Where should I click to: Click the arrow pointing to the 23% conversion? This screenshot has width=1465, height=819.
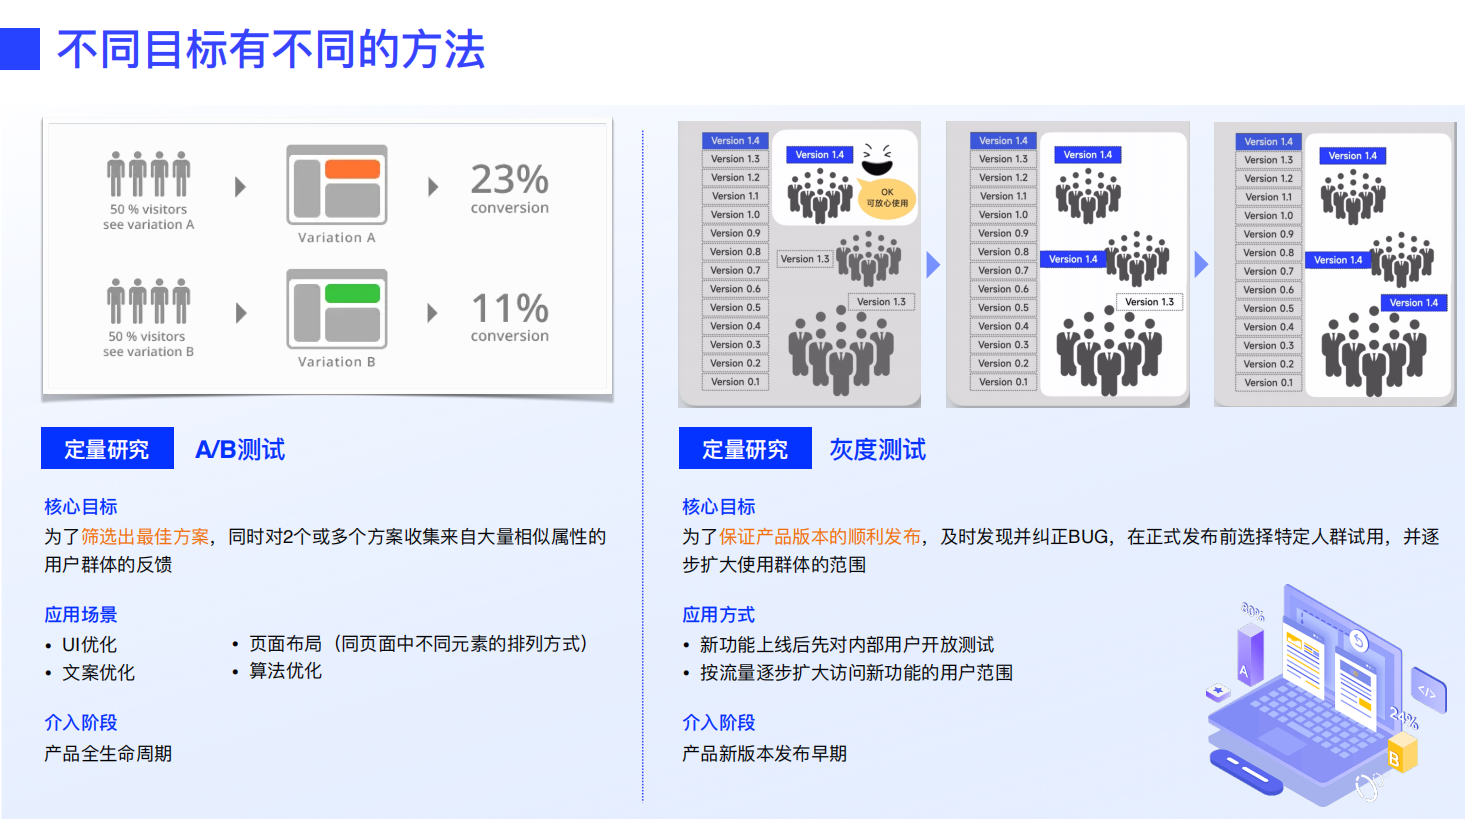click(433, 185)
